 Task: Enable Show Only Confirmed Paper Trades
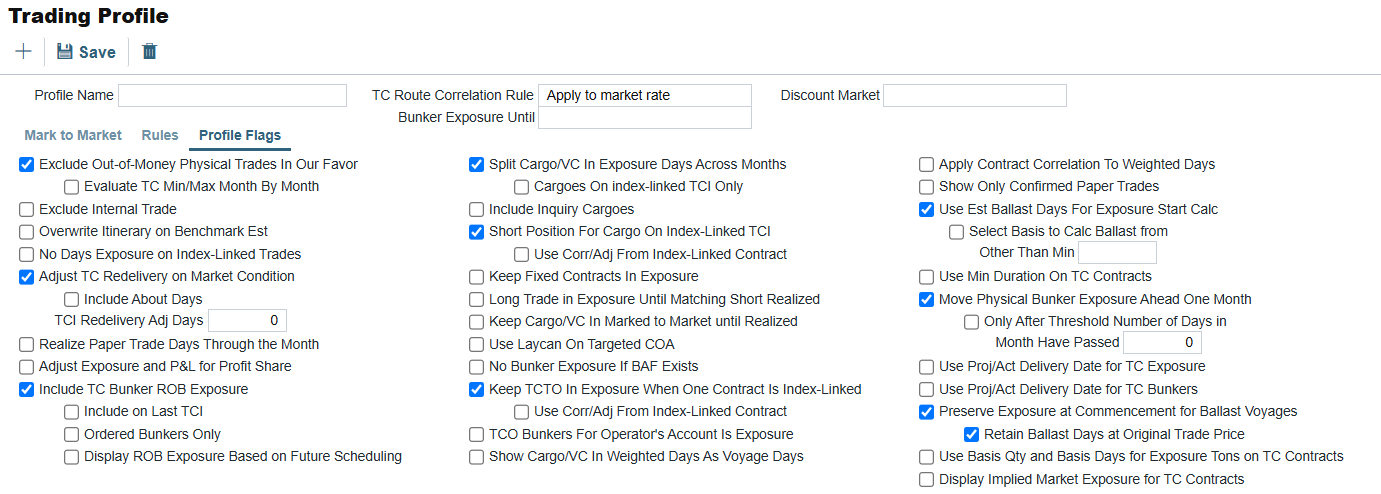(927, 187)
